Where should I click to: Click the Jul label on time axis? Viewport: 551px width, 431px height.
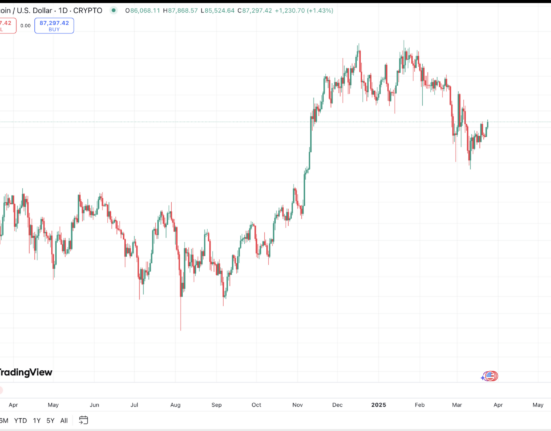pos(134,405)
